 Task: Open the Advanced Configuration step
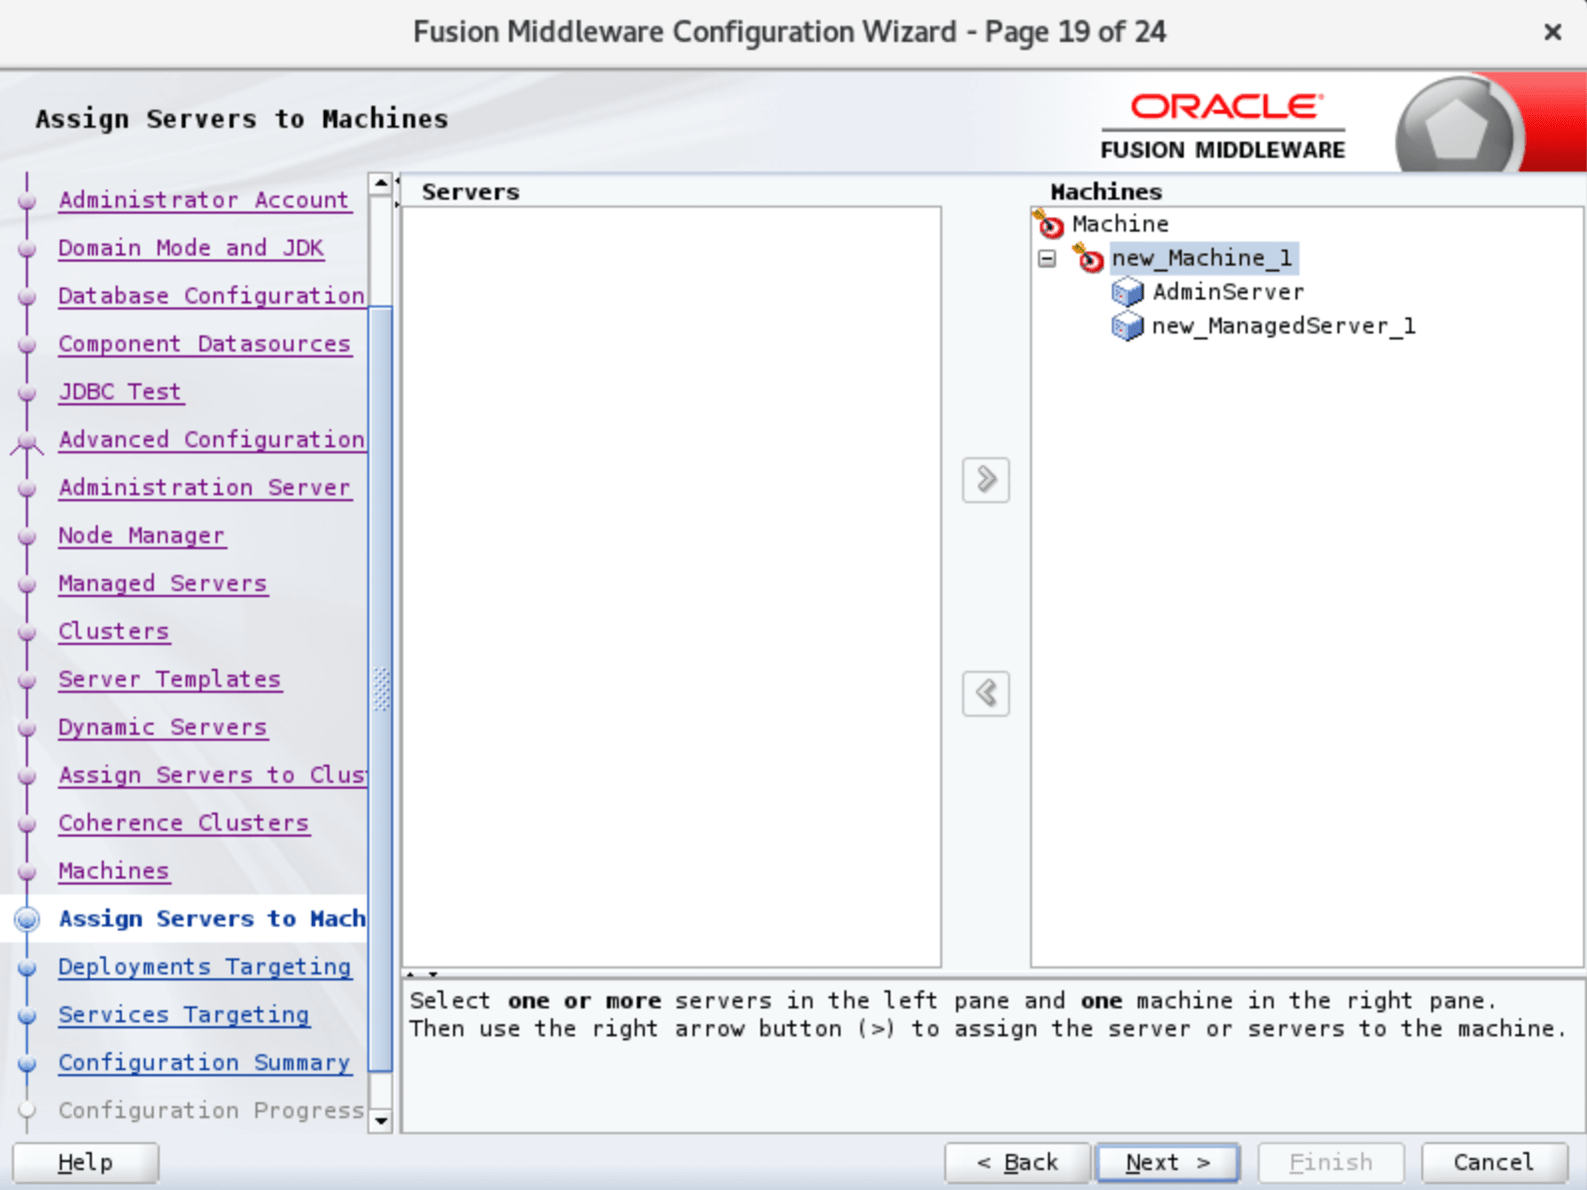click(211, 440)
